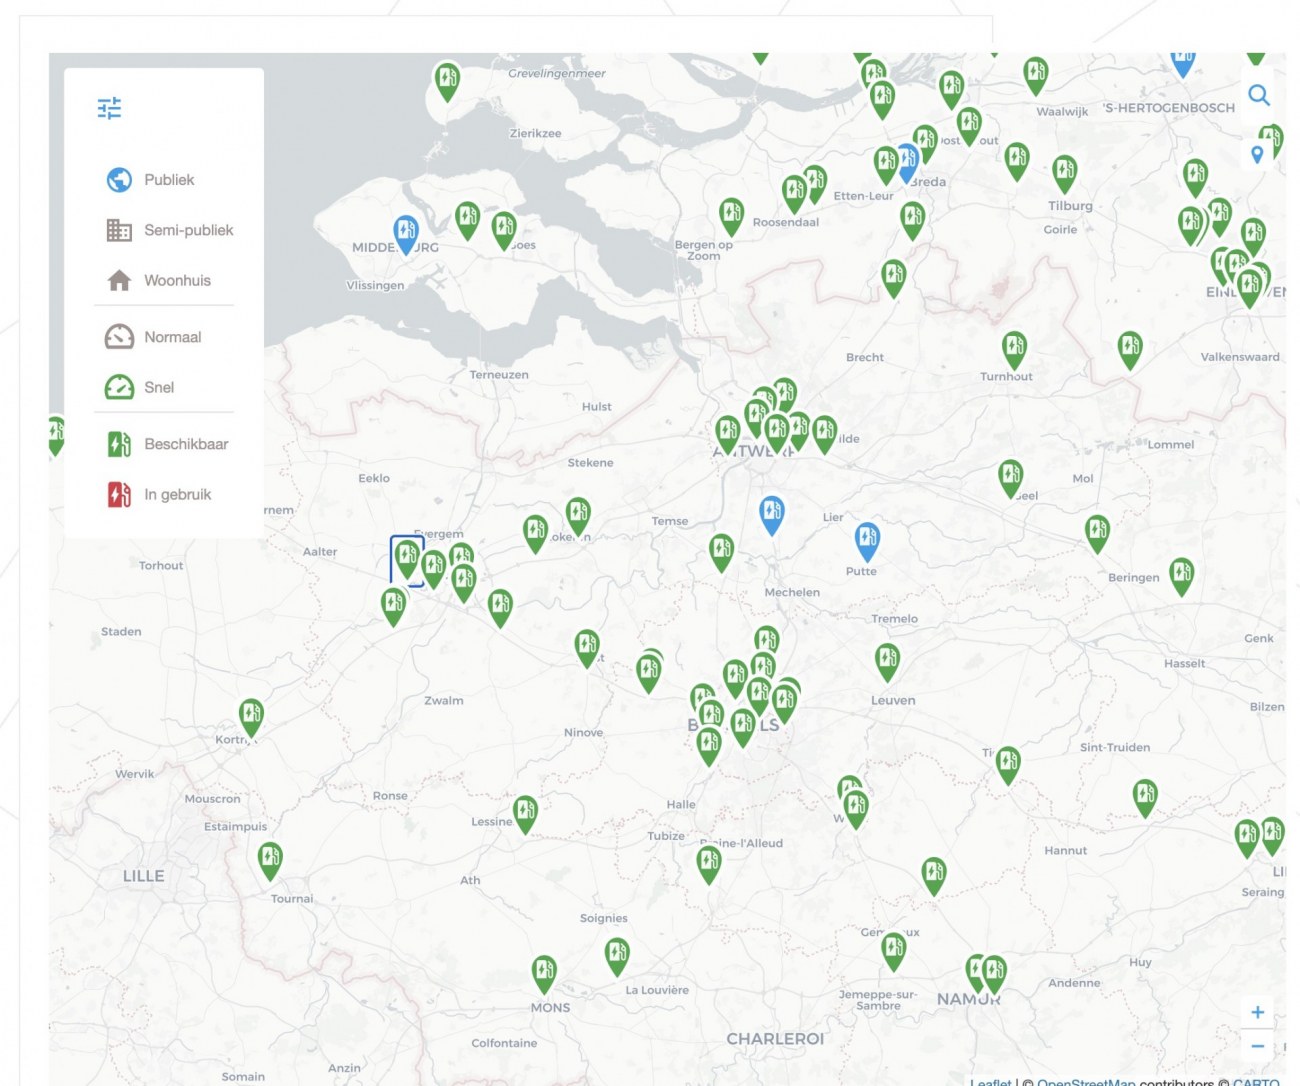This screenshot has width=1300, height=1086.
Task: Select the green marker above Mons
Action: pos(544,975)
